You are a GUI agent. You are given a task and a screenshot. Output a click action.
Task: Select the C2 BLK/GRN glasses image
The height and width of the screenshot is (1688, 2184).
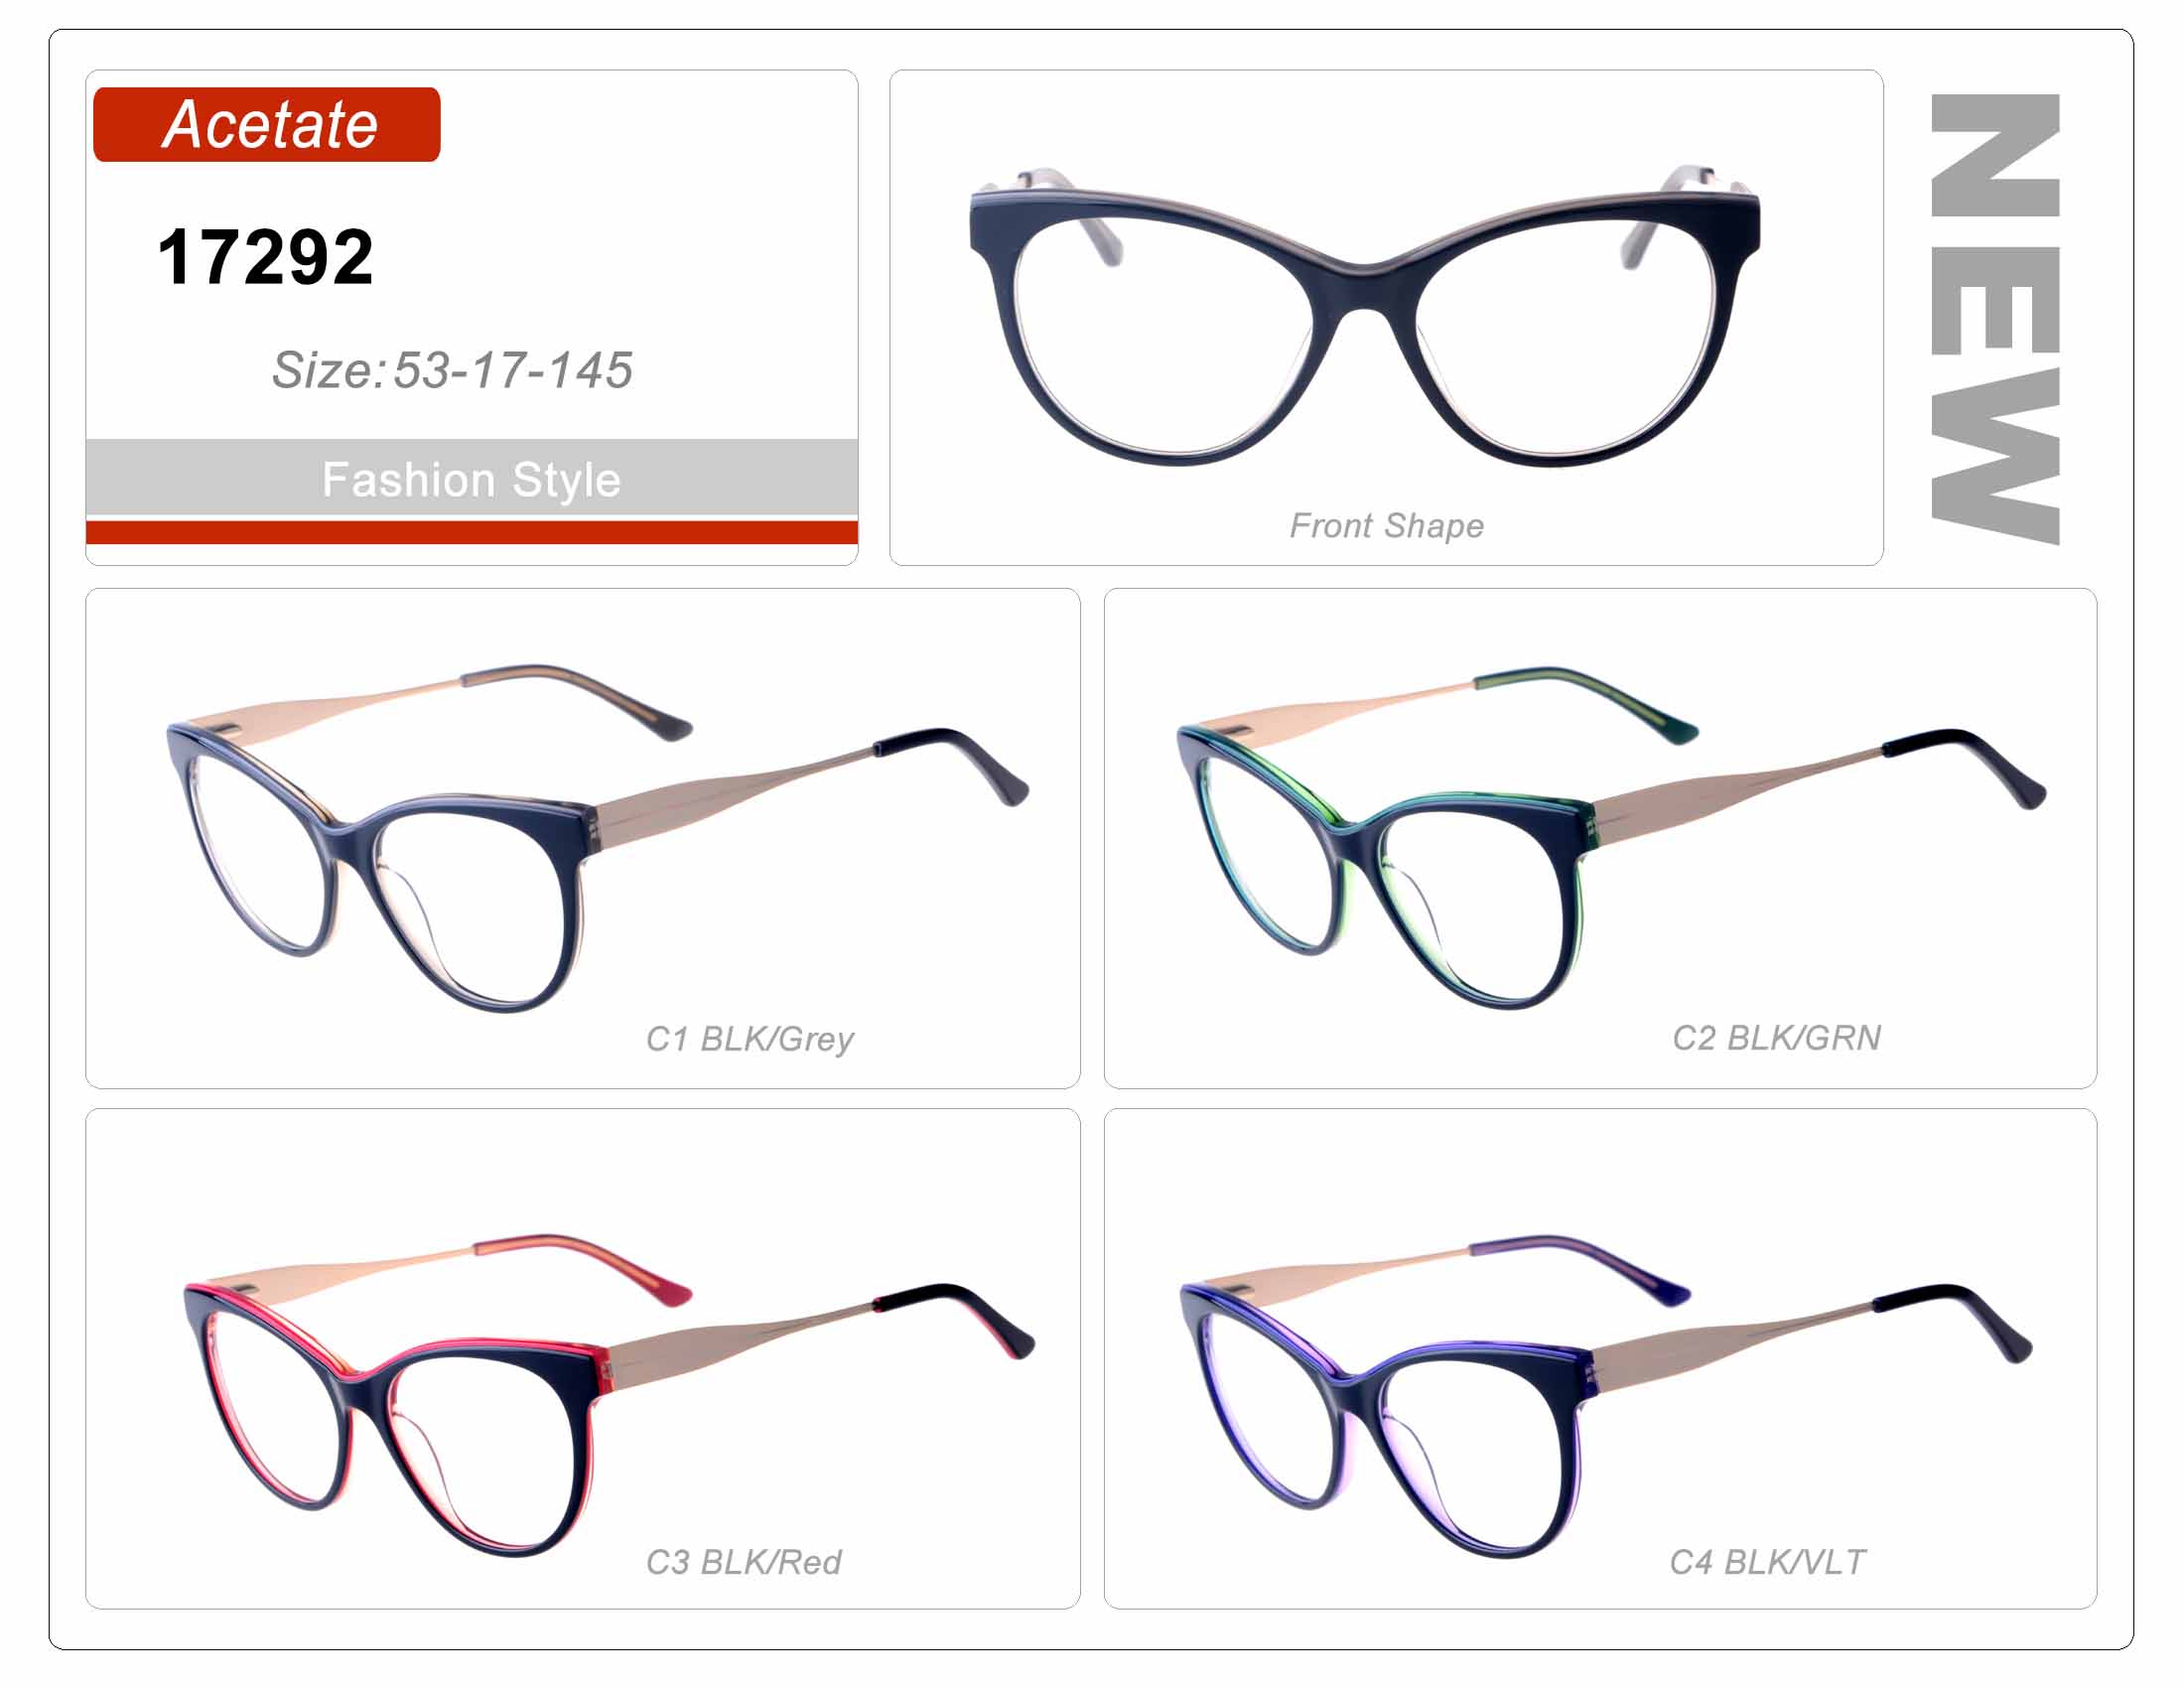pos(1610,837)
